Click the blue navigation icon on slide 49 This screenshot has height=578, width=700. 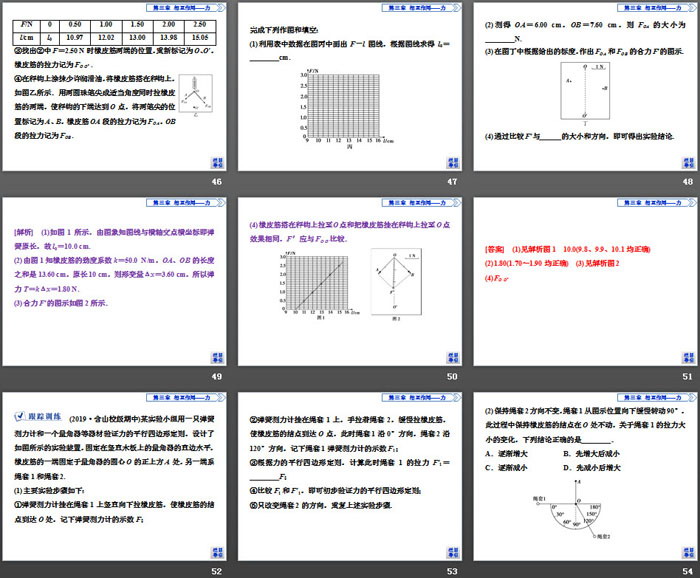217,358
